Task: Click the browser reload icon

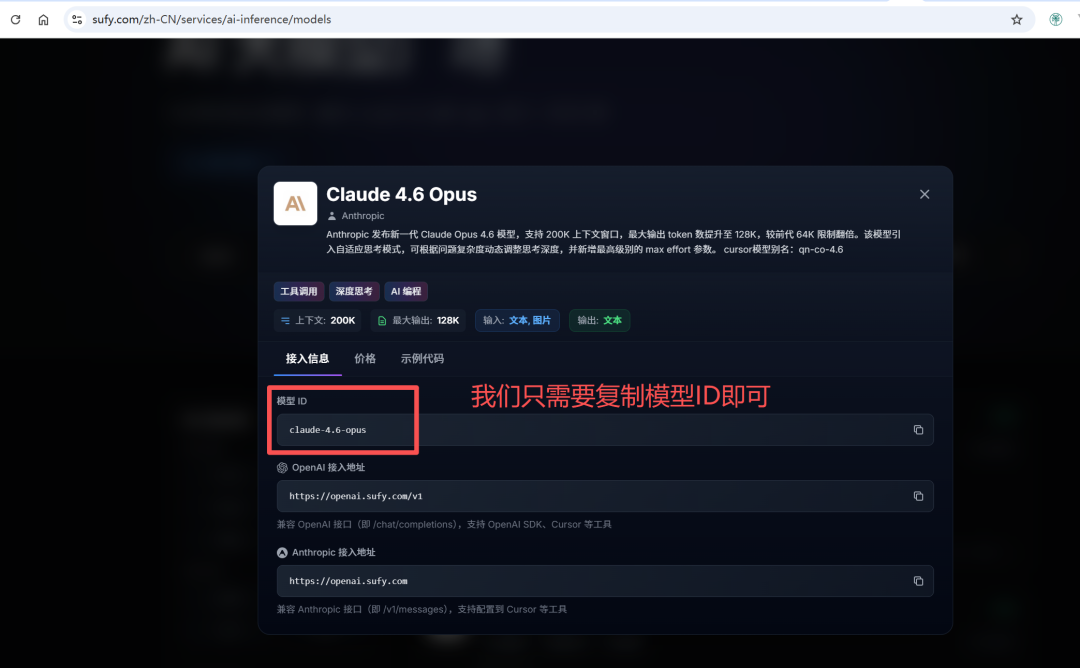Action: click(15, 19)
